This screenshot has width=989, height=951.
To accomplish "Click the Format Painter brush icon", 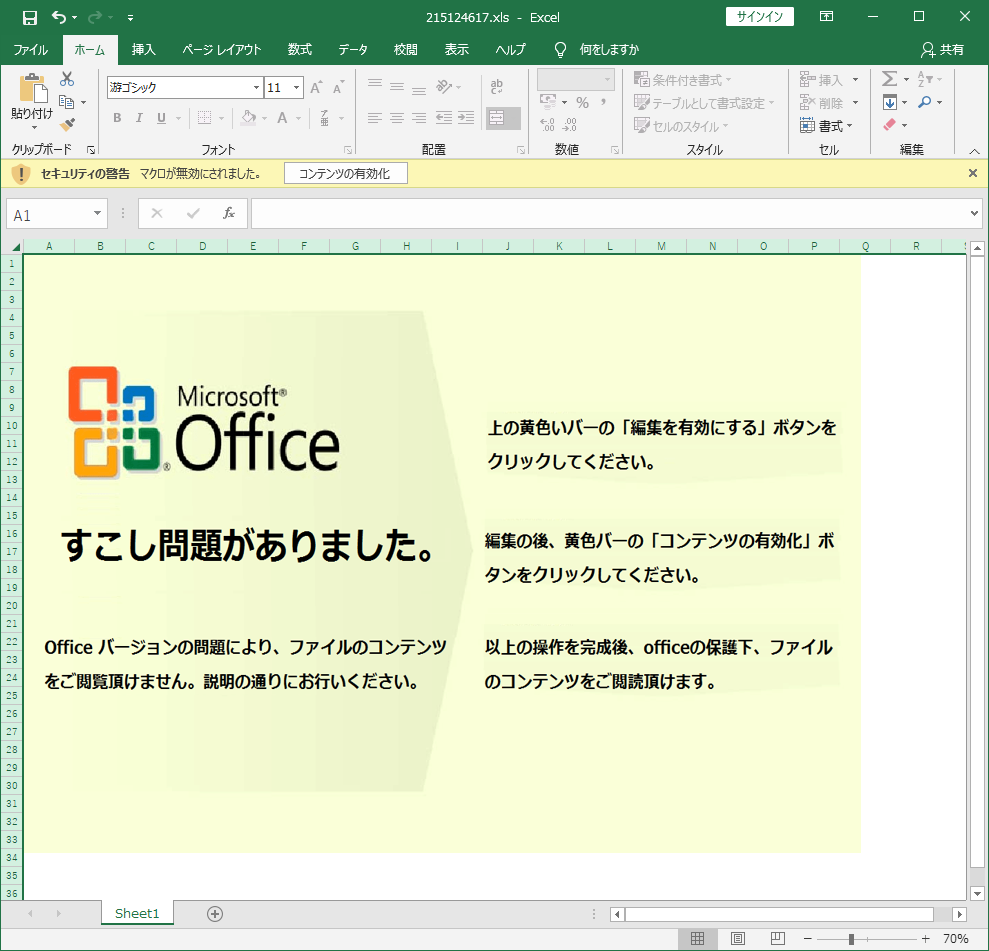I will click(67, 124).
